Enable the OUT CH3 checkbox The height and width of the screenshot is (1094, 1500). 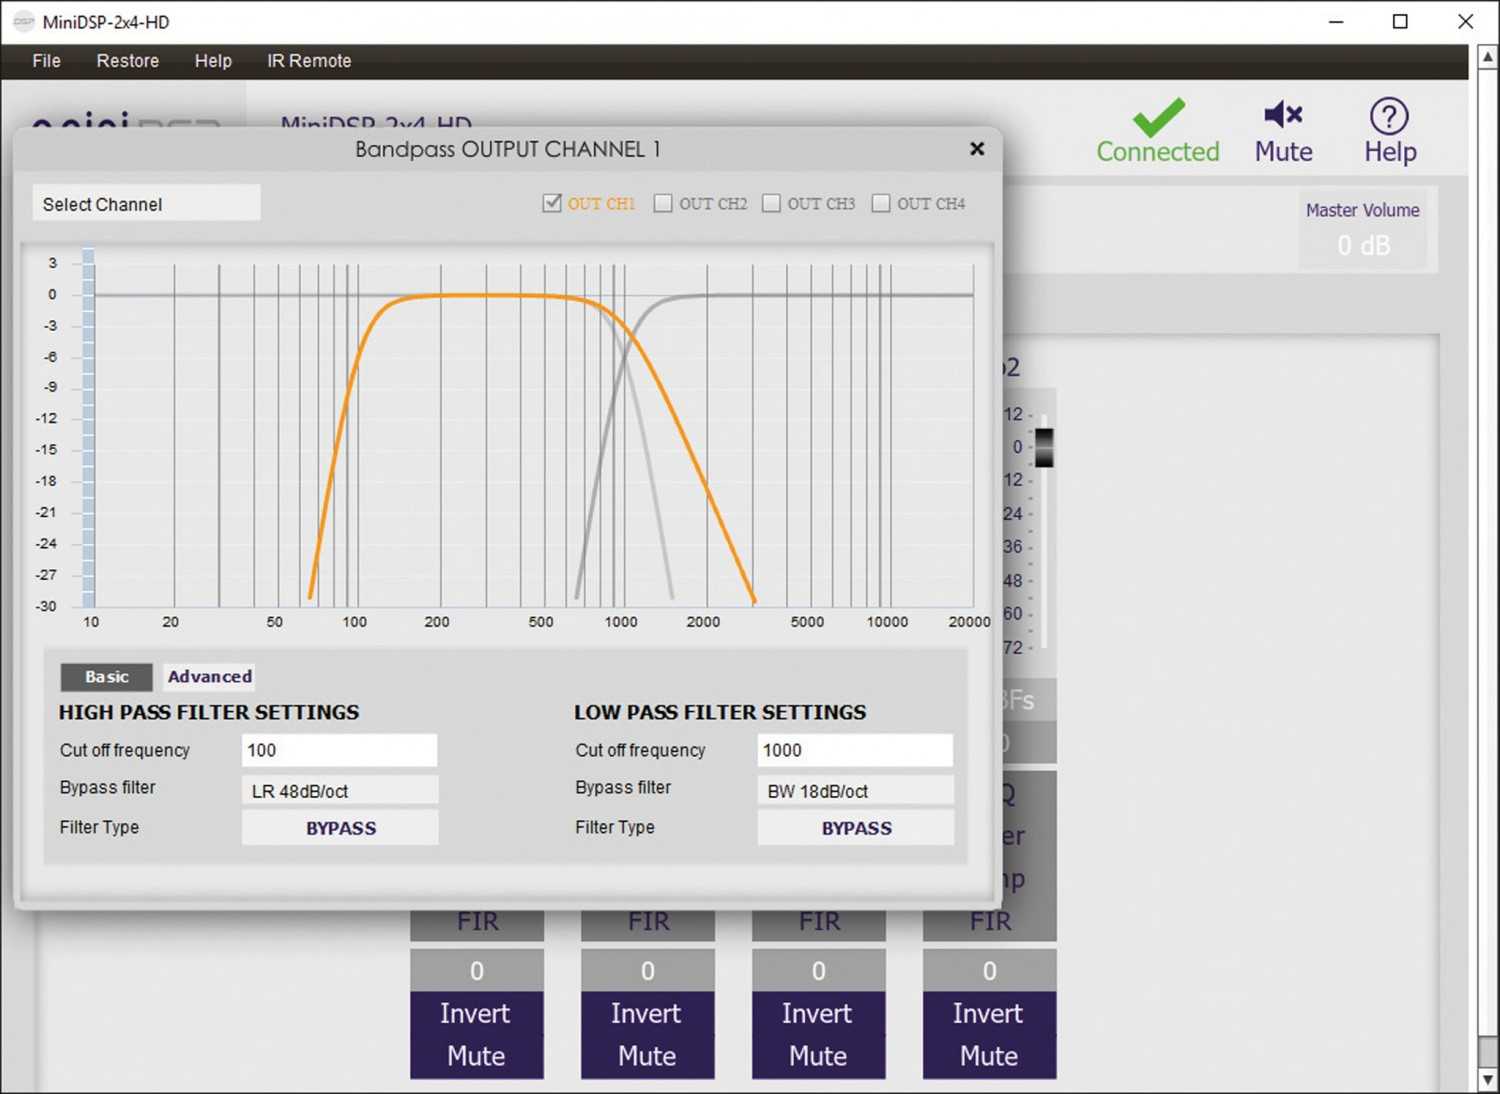[771, 203]
